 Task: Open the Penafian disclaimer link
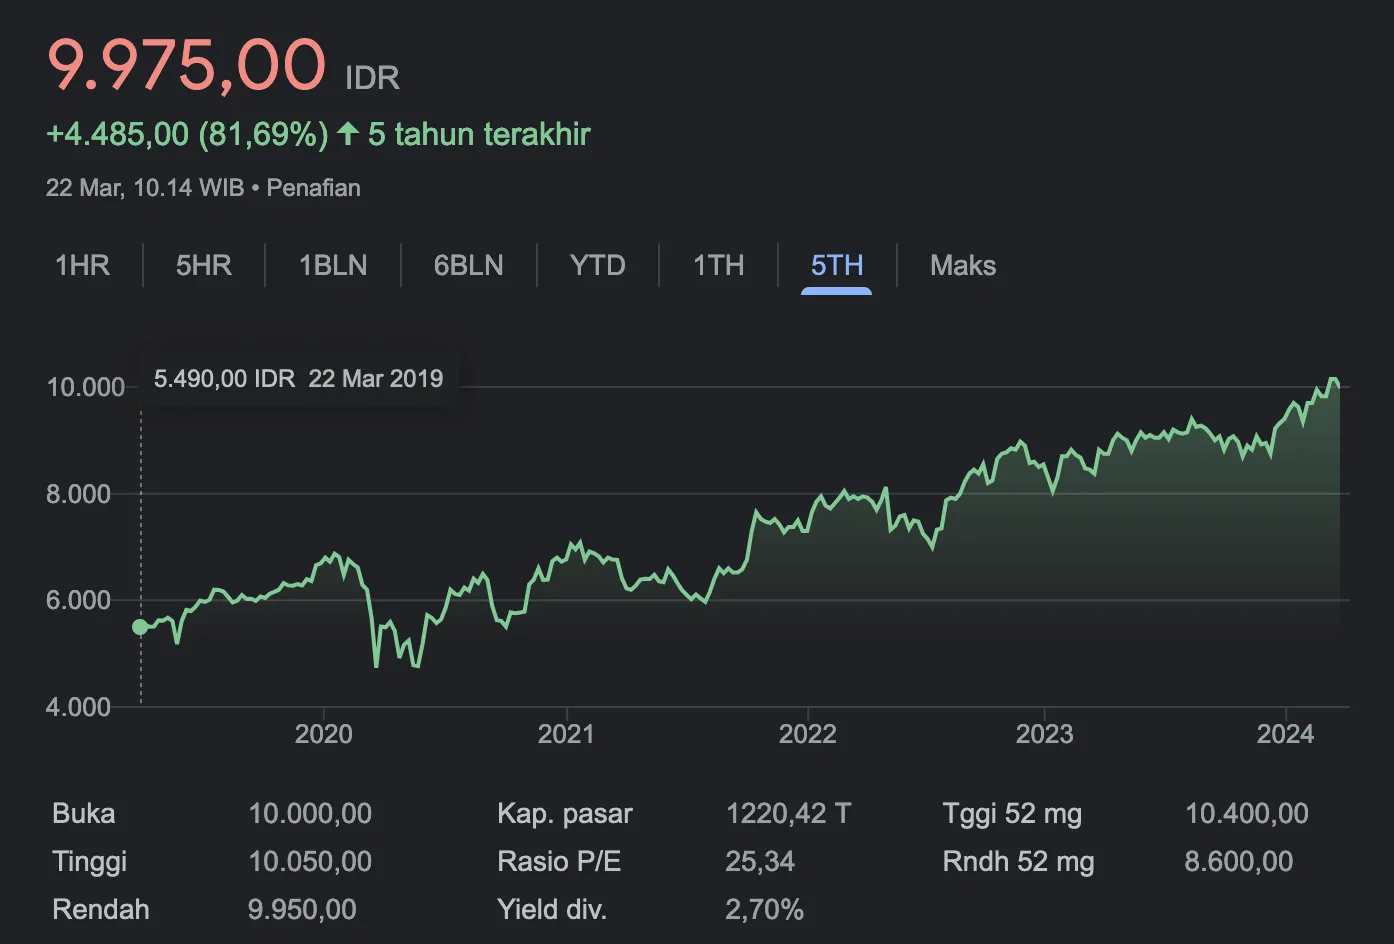pyautogui.click(x=313, y=188)
